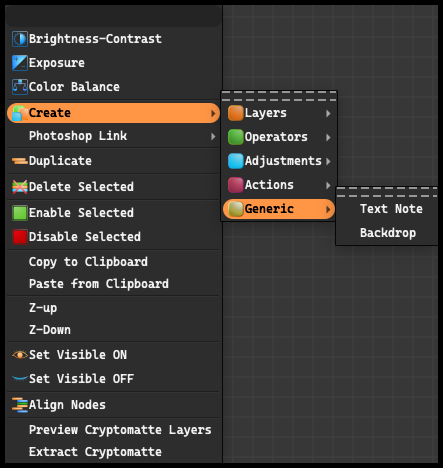Turn visibility on with the eye icon
Screen dimensions: 443x468
pyautogui.click(x=20, y=355)
